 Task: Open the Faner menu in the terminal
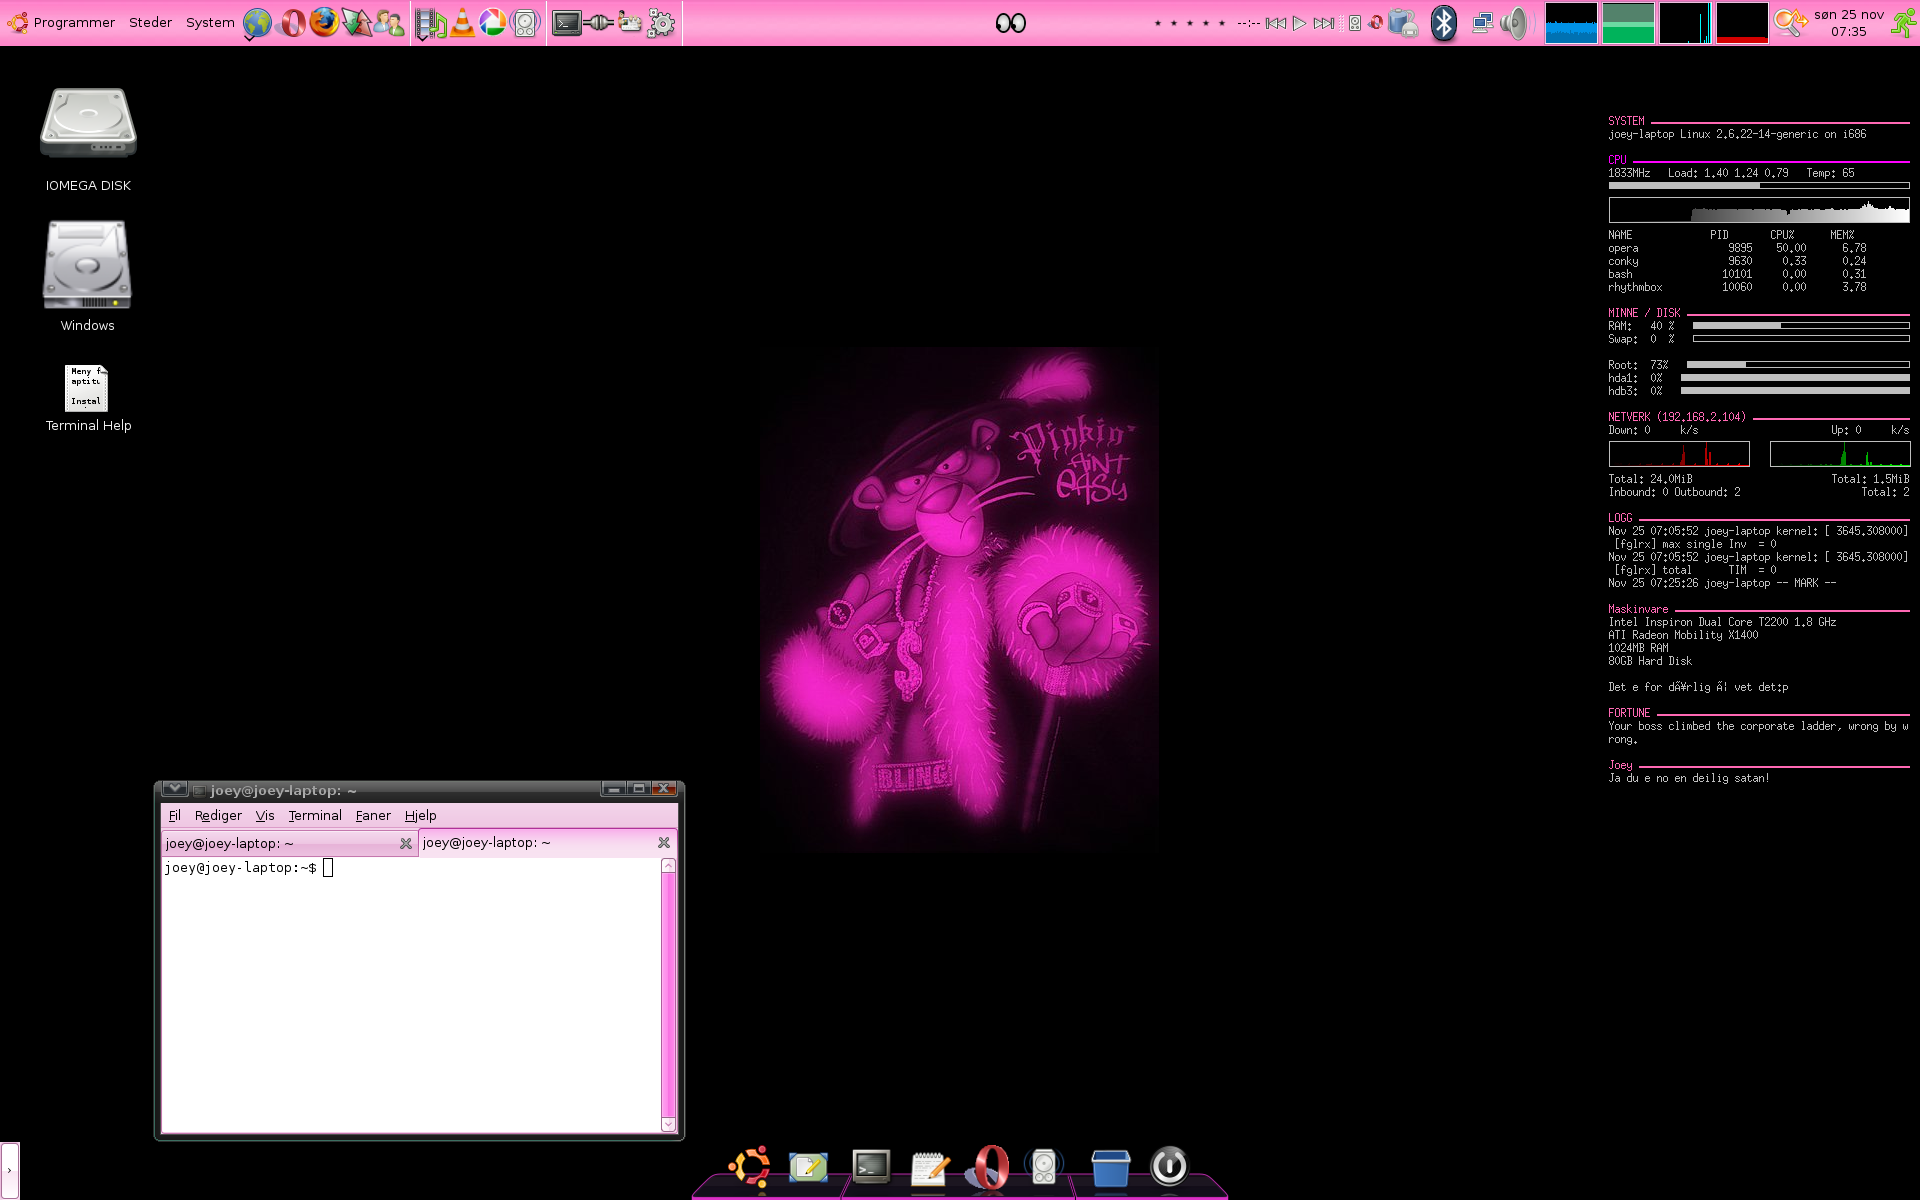pyautogui.click(x=373, y=816)
